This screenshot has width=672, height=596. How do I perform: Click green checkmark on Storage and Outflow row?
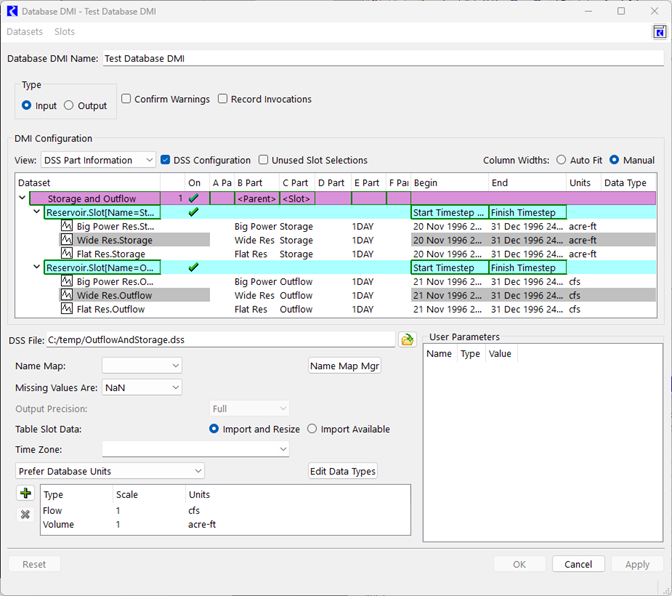pos(193,199)
